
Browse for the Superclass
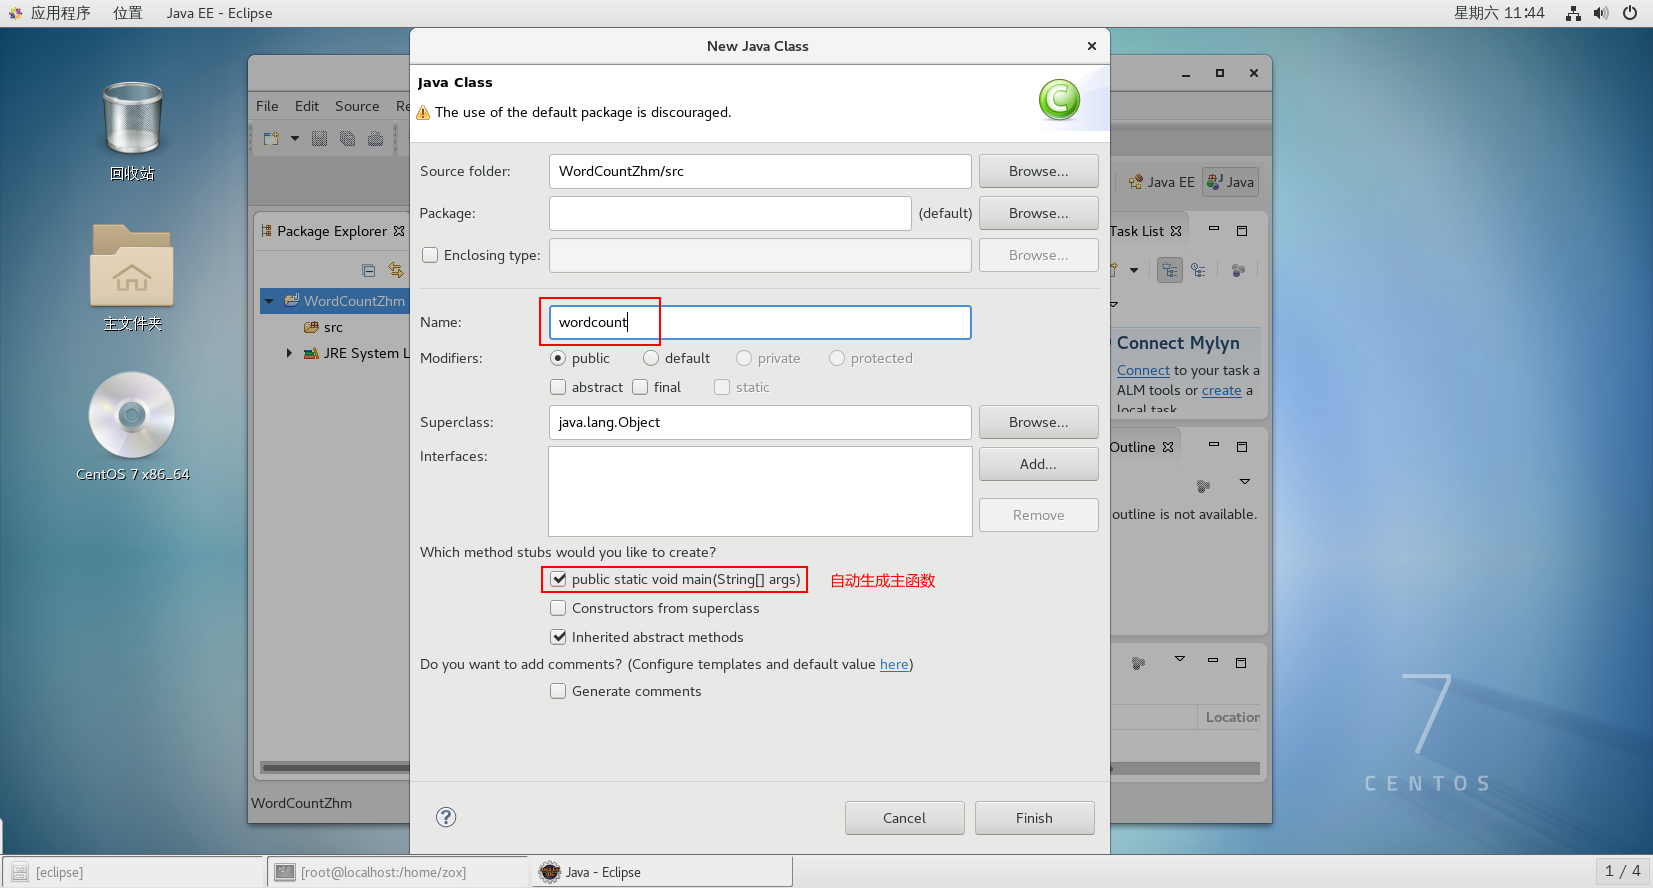click(1038, 422)
